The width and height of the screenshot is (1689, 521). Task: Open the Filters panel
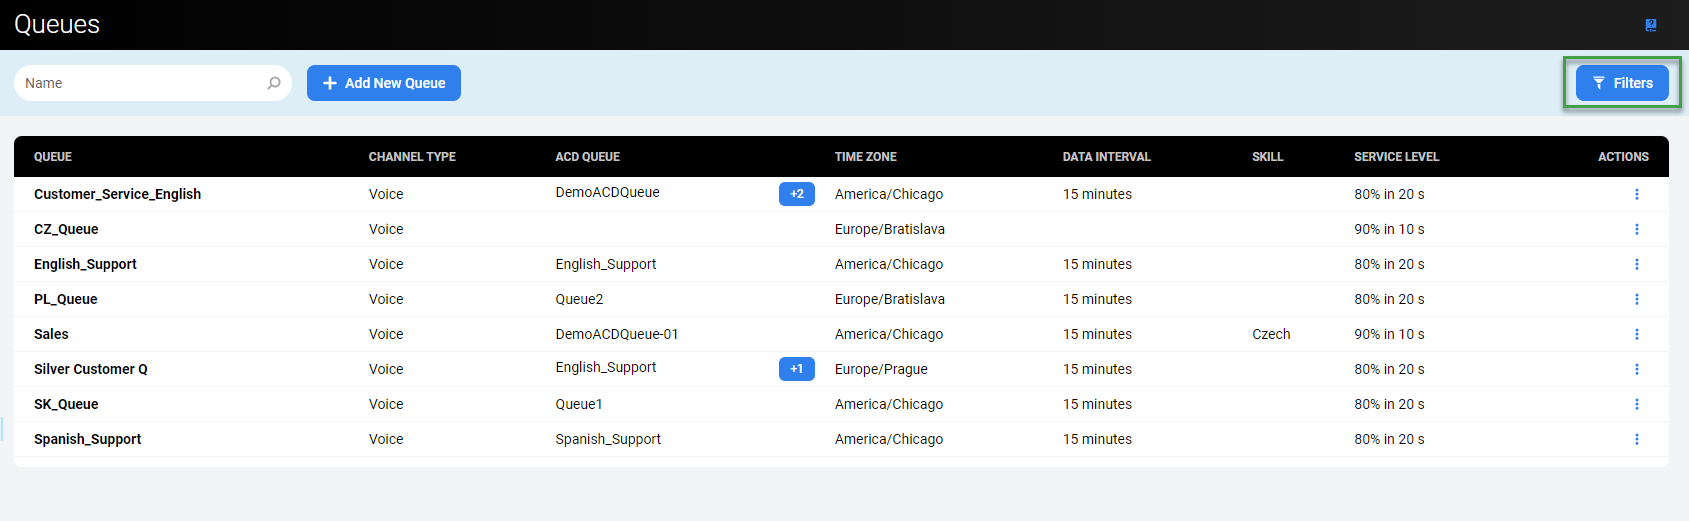[x=1622, y=83]
